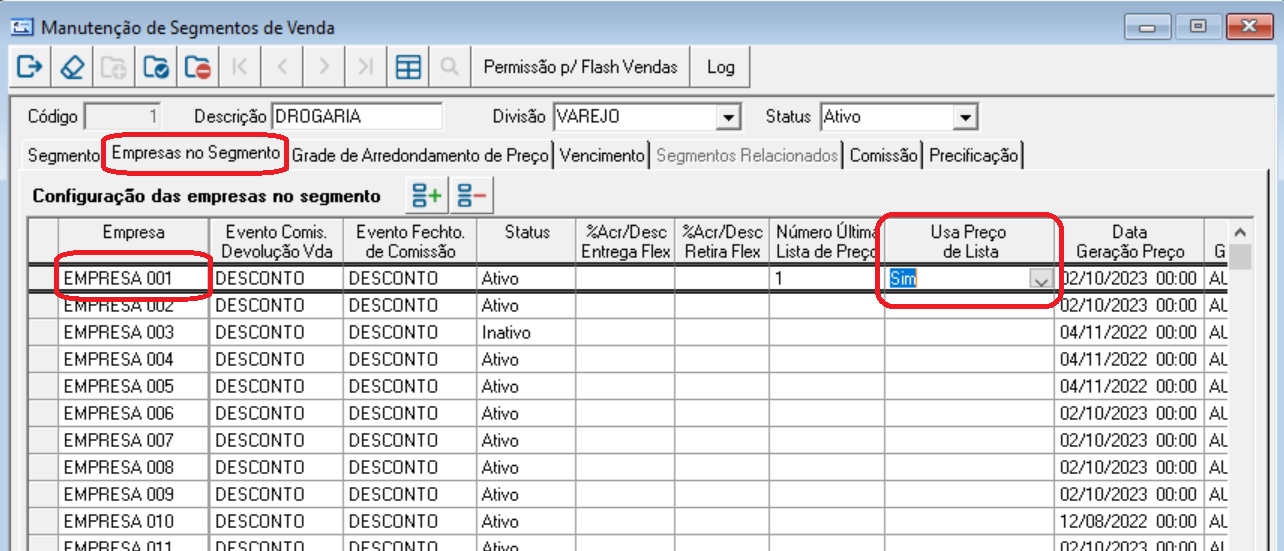Click the eraser clear icon
This screenshot has height=551, width=1284.
72,67
